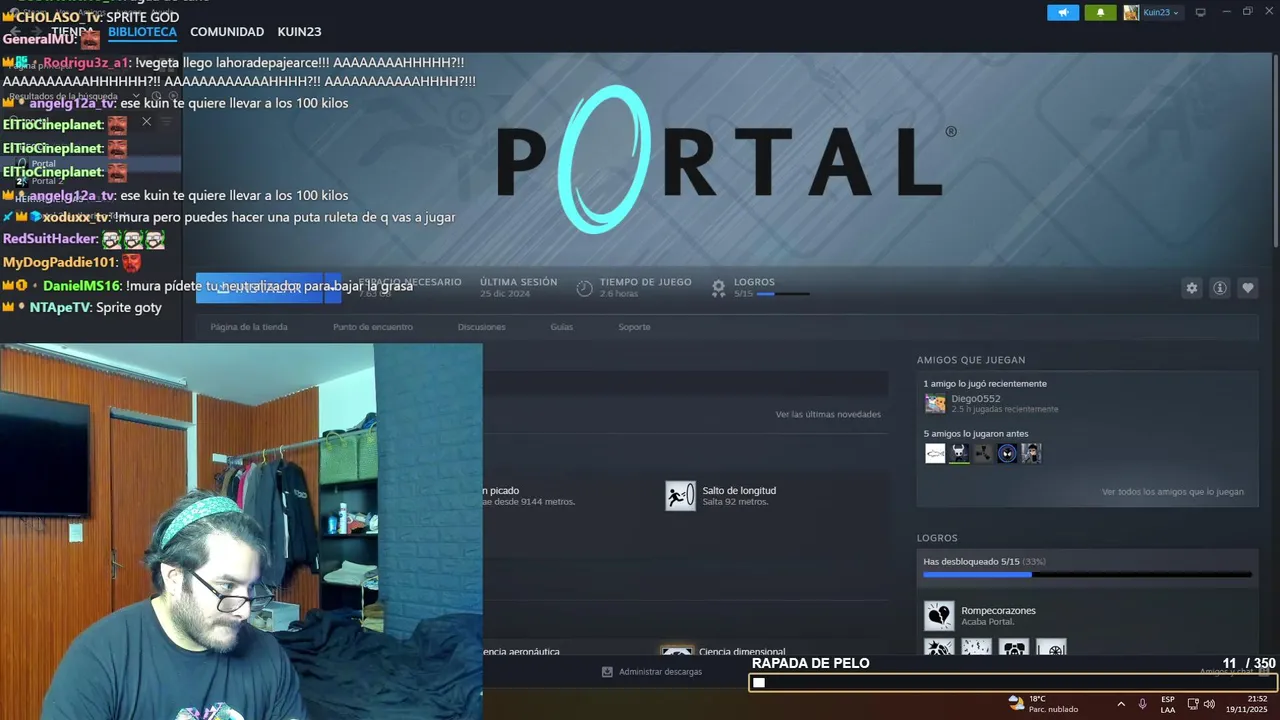Click the Salto de longitud achievement icon
The width and height of the screenshot is (1280, 720).
(680, 496)
